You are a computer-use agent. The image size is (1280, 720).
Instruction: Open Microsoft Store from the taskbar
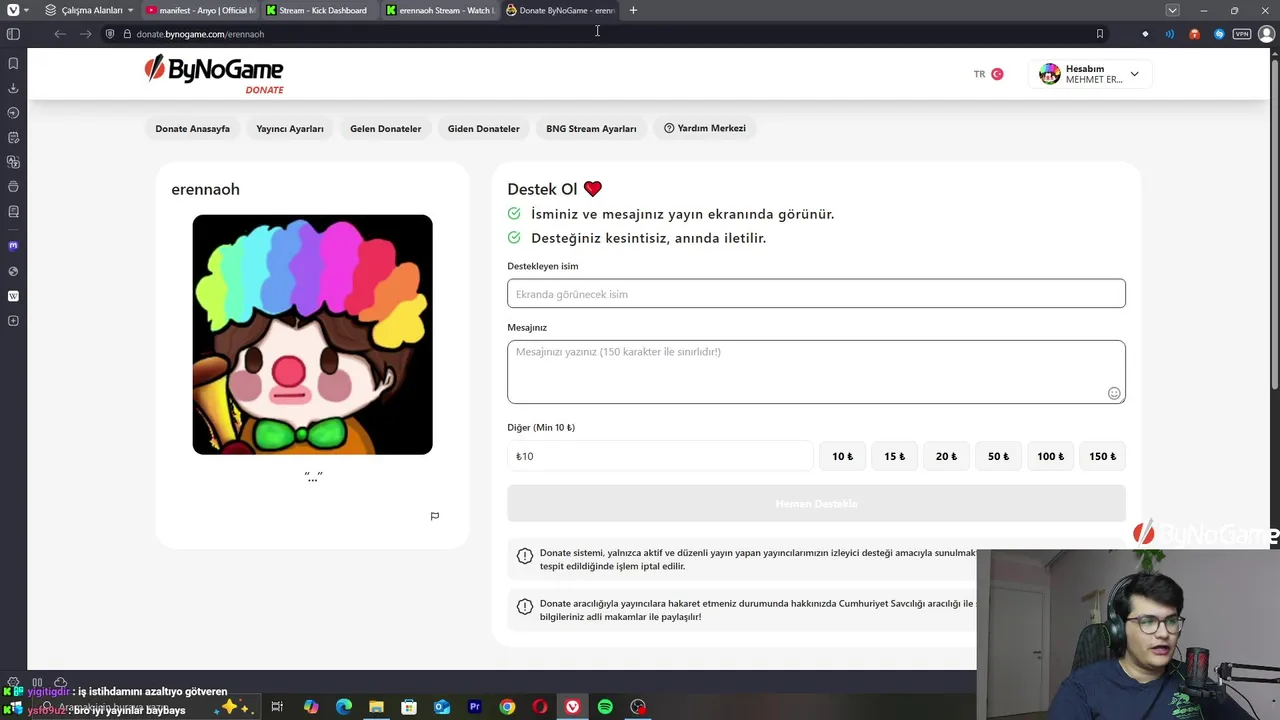click(x=409, y=707)
